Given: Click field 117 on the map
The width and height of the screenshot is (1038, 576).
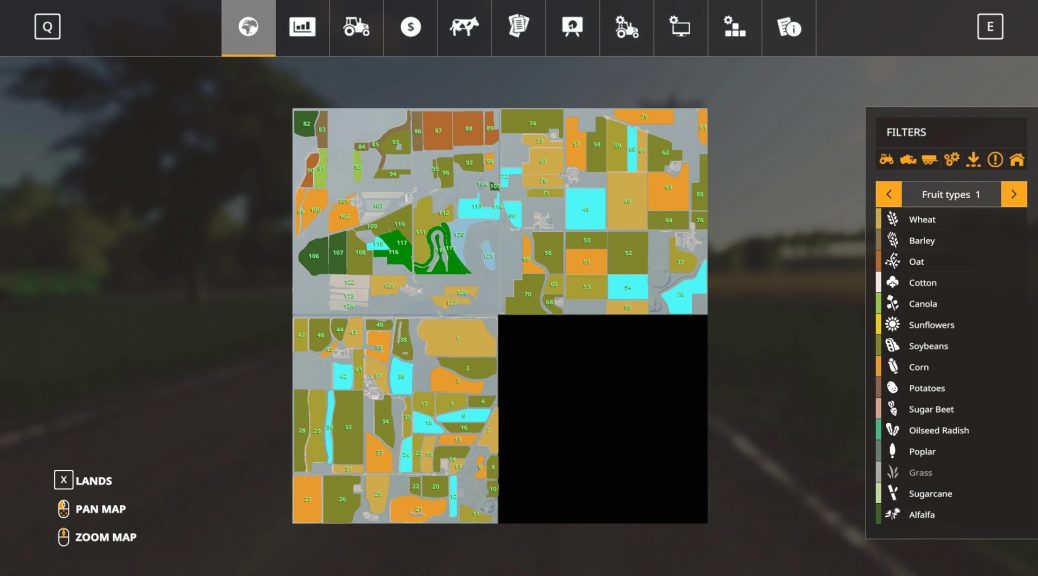Looking at the screenshot, I should tap(402, 243).
